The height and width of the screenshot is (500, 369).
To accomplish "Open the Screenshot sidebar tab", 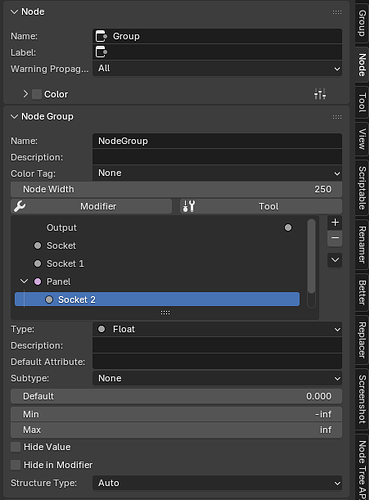I will (x=362, y=399).
